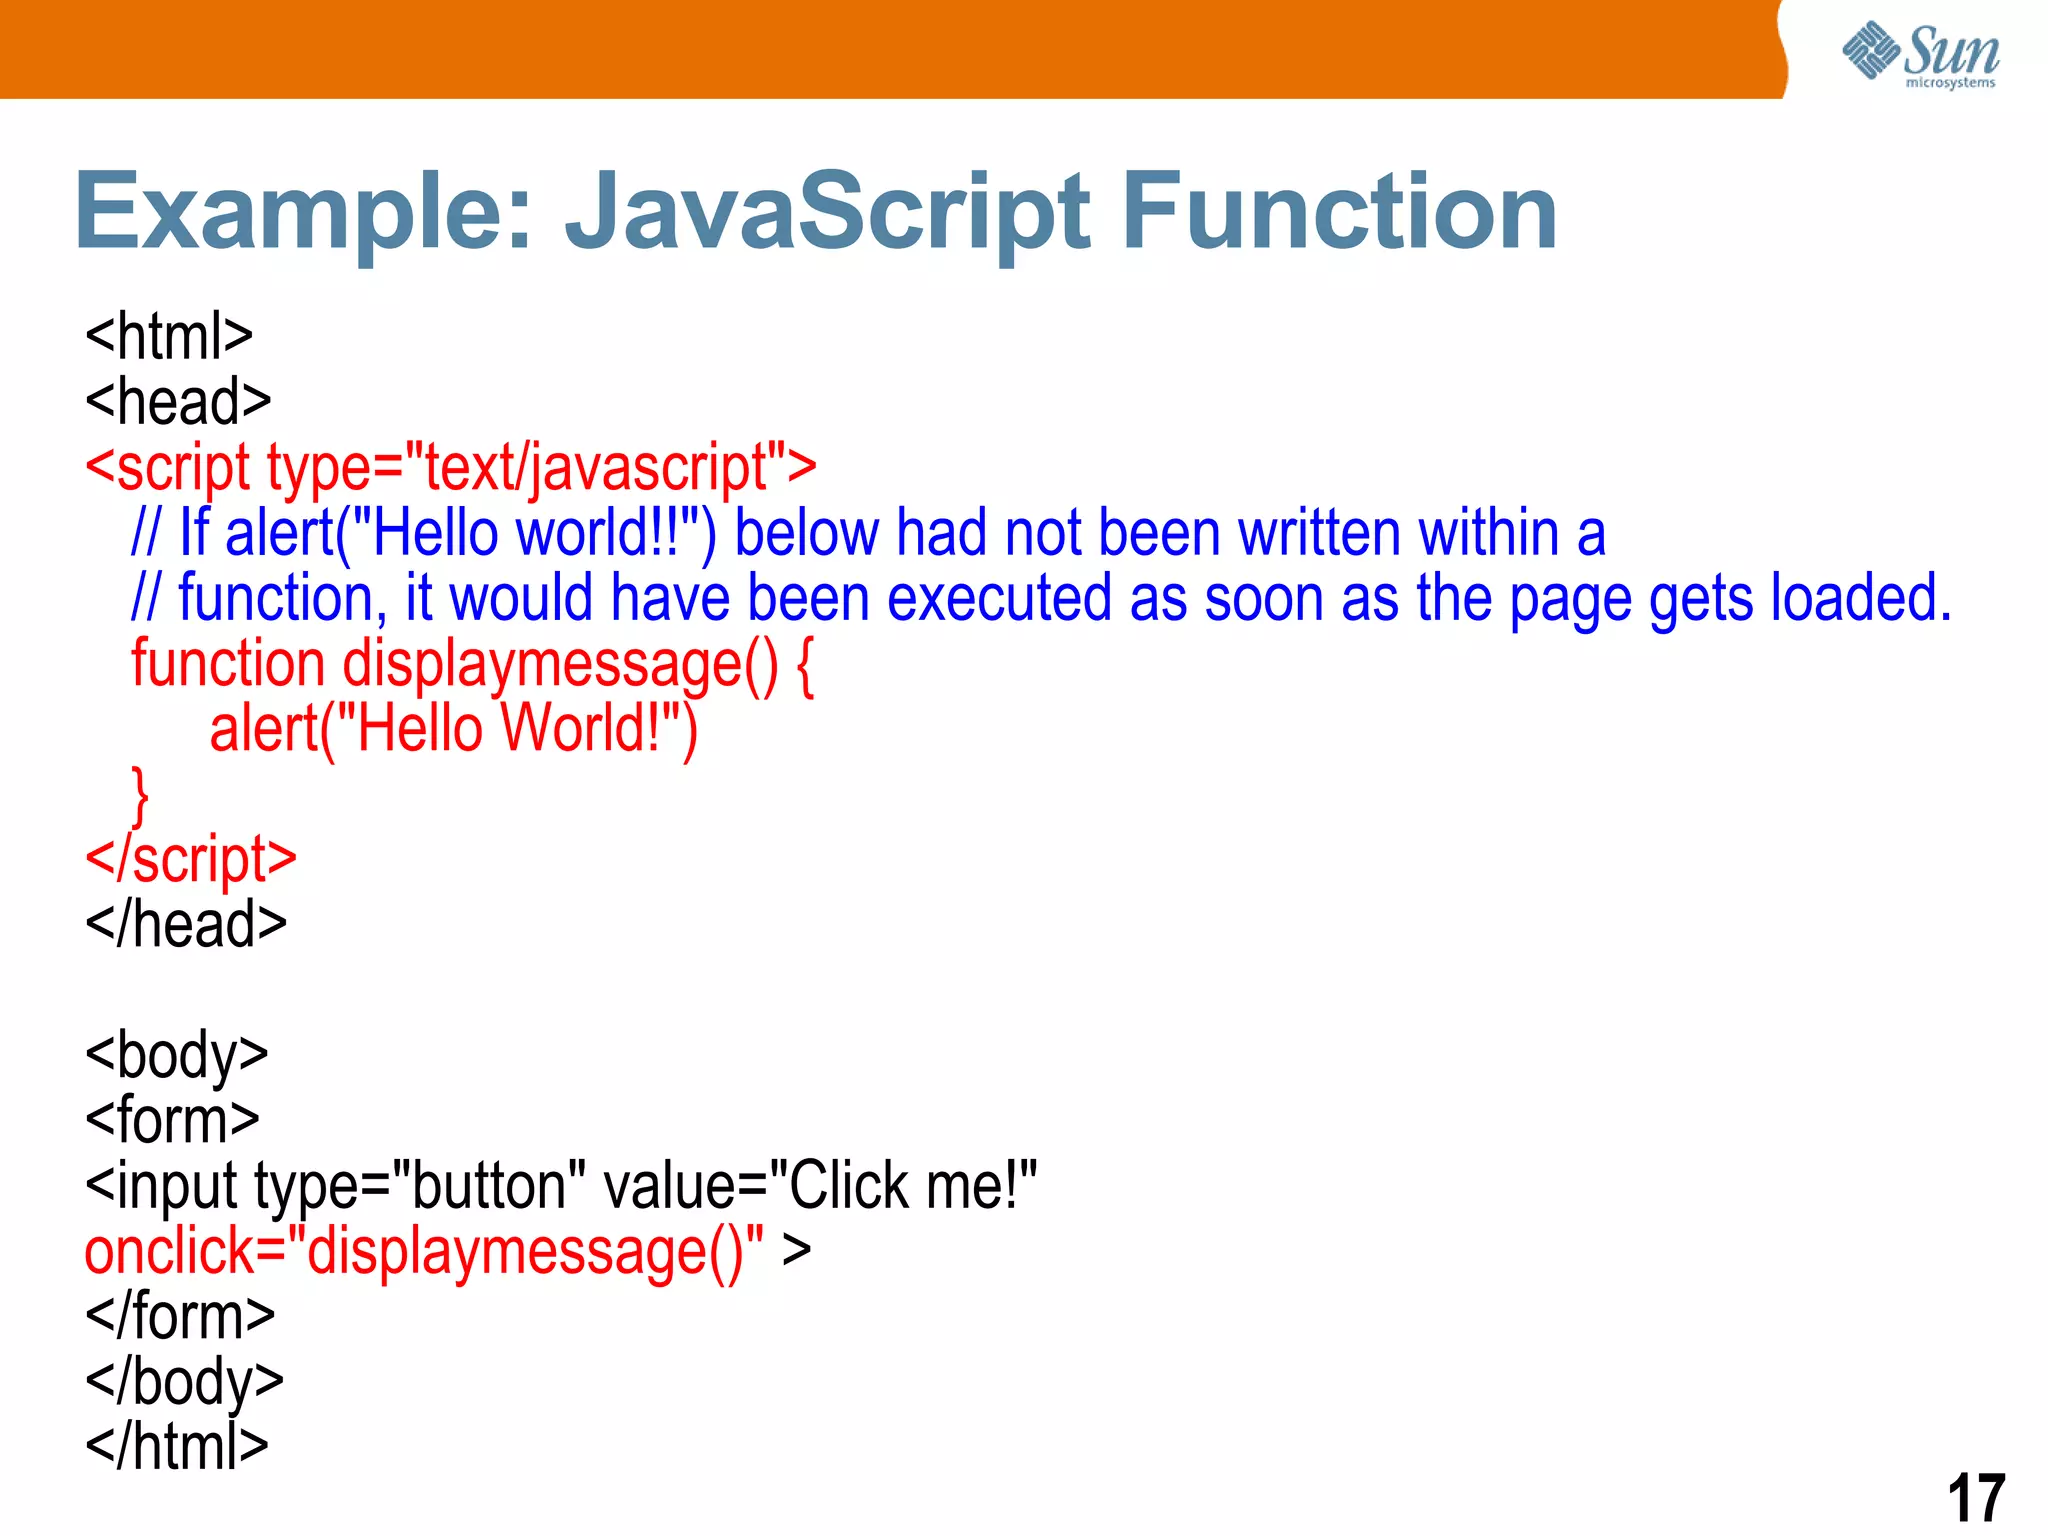Select the opening <head> tag line
2048x1536 pixels.
pyautogui.click(x=178, y=401)
